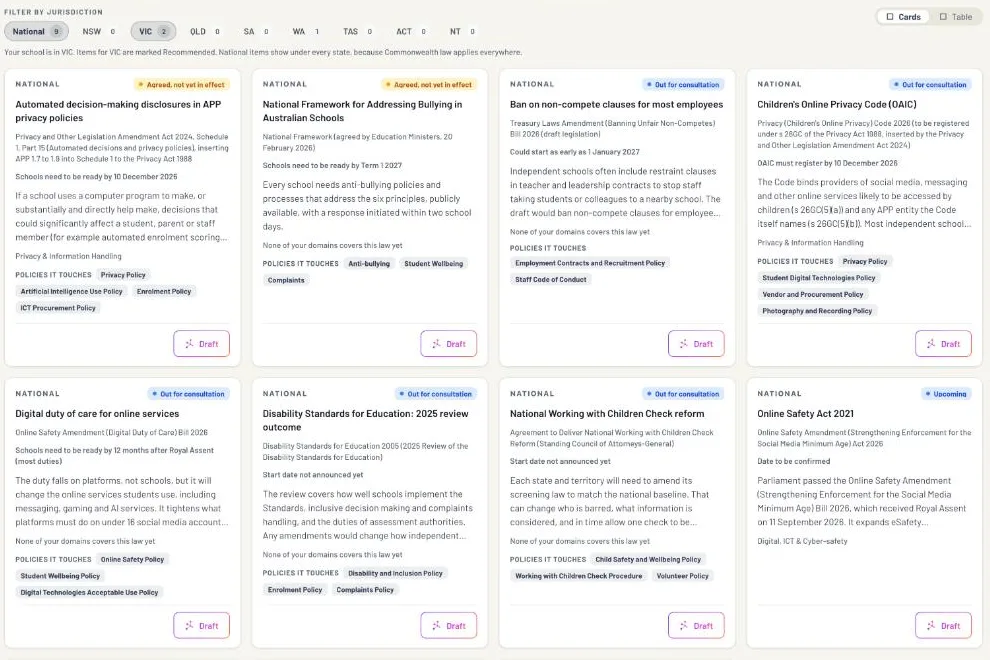990x660 pixels.
Task: Filter by TAS jurisdiction
Action: 357,32
